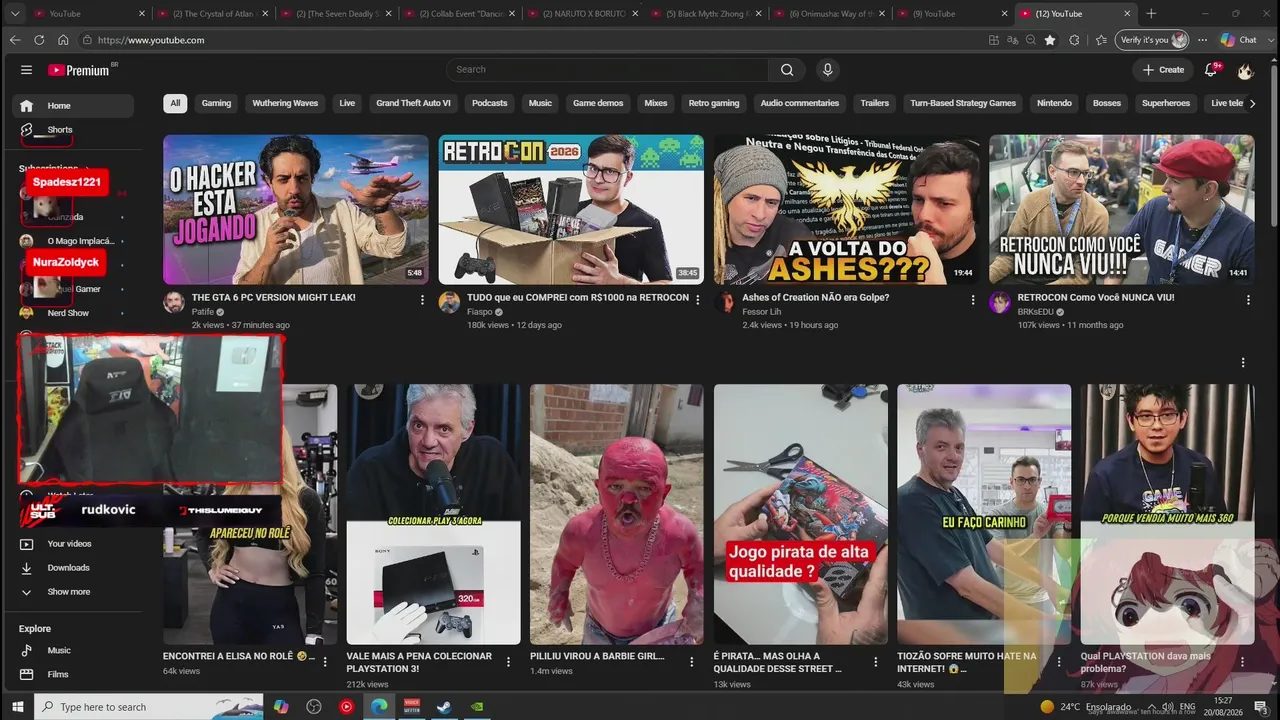
Task: Open options for RETROCON Como Você video
Action: click(1248, 299)
